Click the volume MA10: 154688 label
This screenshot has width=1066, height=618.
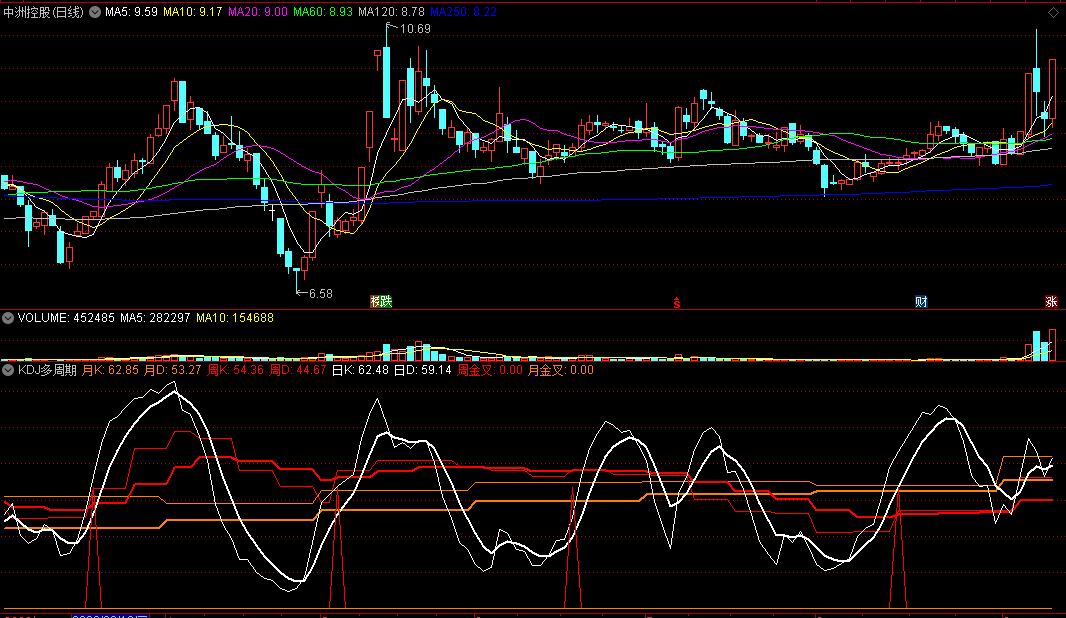pyautogui.click(x=235, y=317)
